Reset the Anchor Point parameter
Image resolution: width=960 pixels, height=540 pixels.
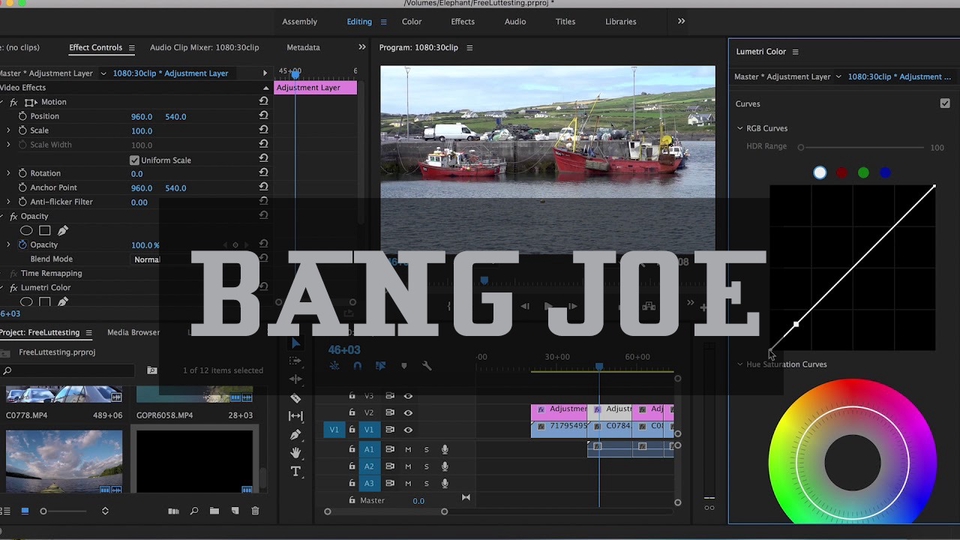click(x=263, y=187)
